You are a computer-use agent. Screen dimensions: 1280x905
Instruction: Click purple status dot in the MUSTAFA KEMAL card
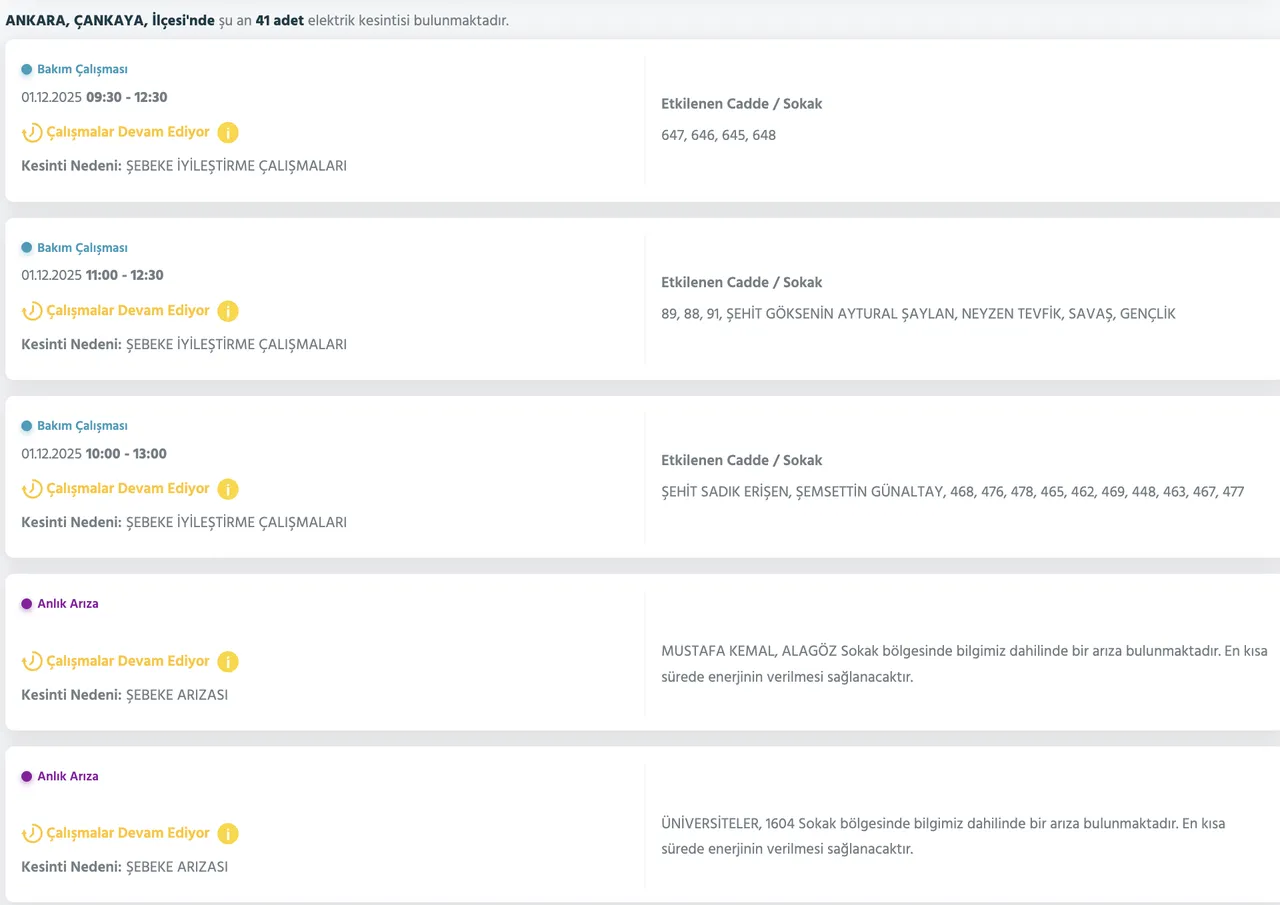27,604
